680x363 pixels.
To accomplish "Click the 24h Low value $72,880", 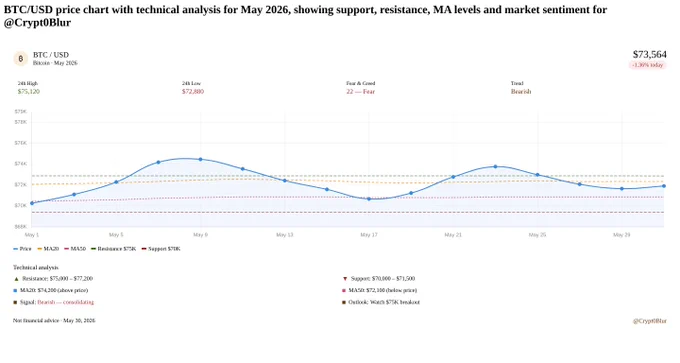I will point(193,92).
